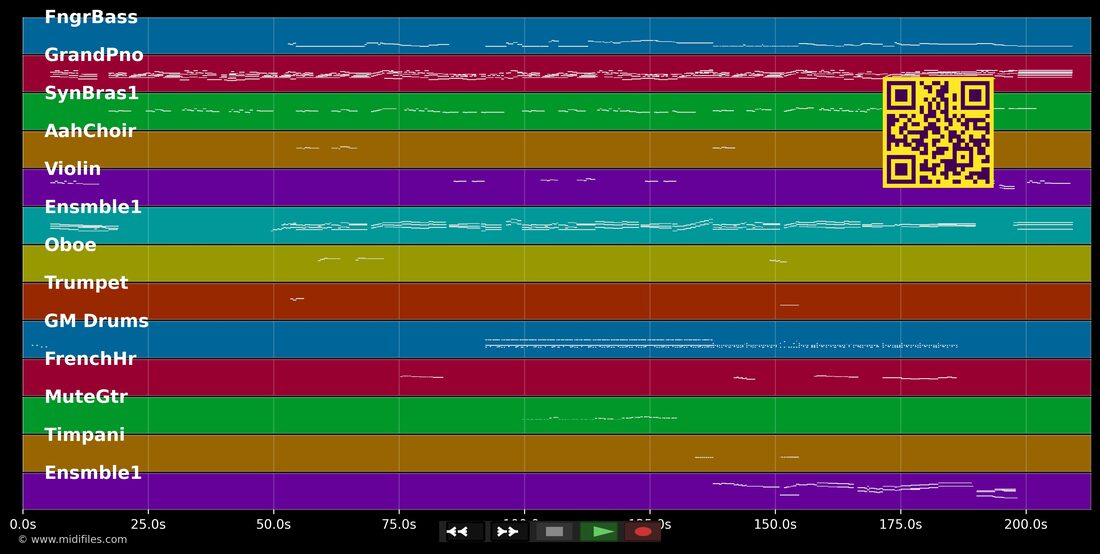Select the Trumpet track label

[x=86, y=283]
